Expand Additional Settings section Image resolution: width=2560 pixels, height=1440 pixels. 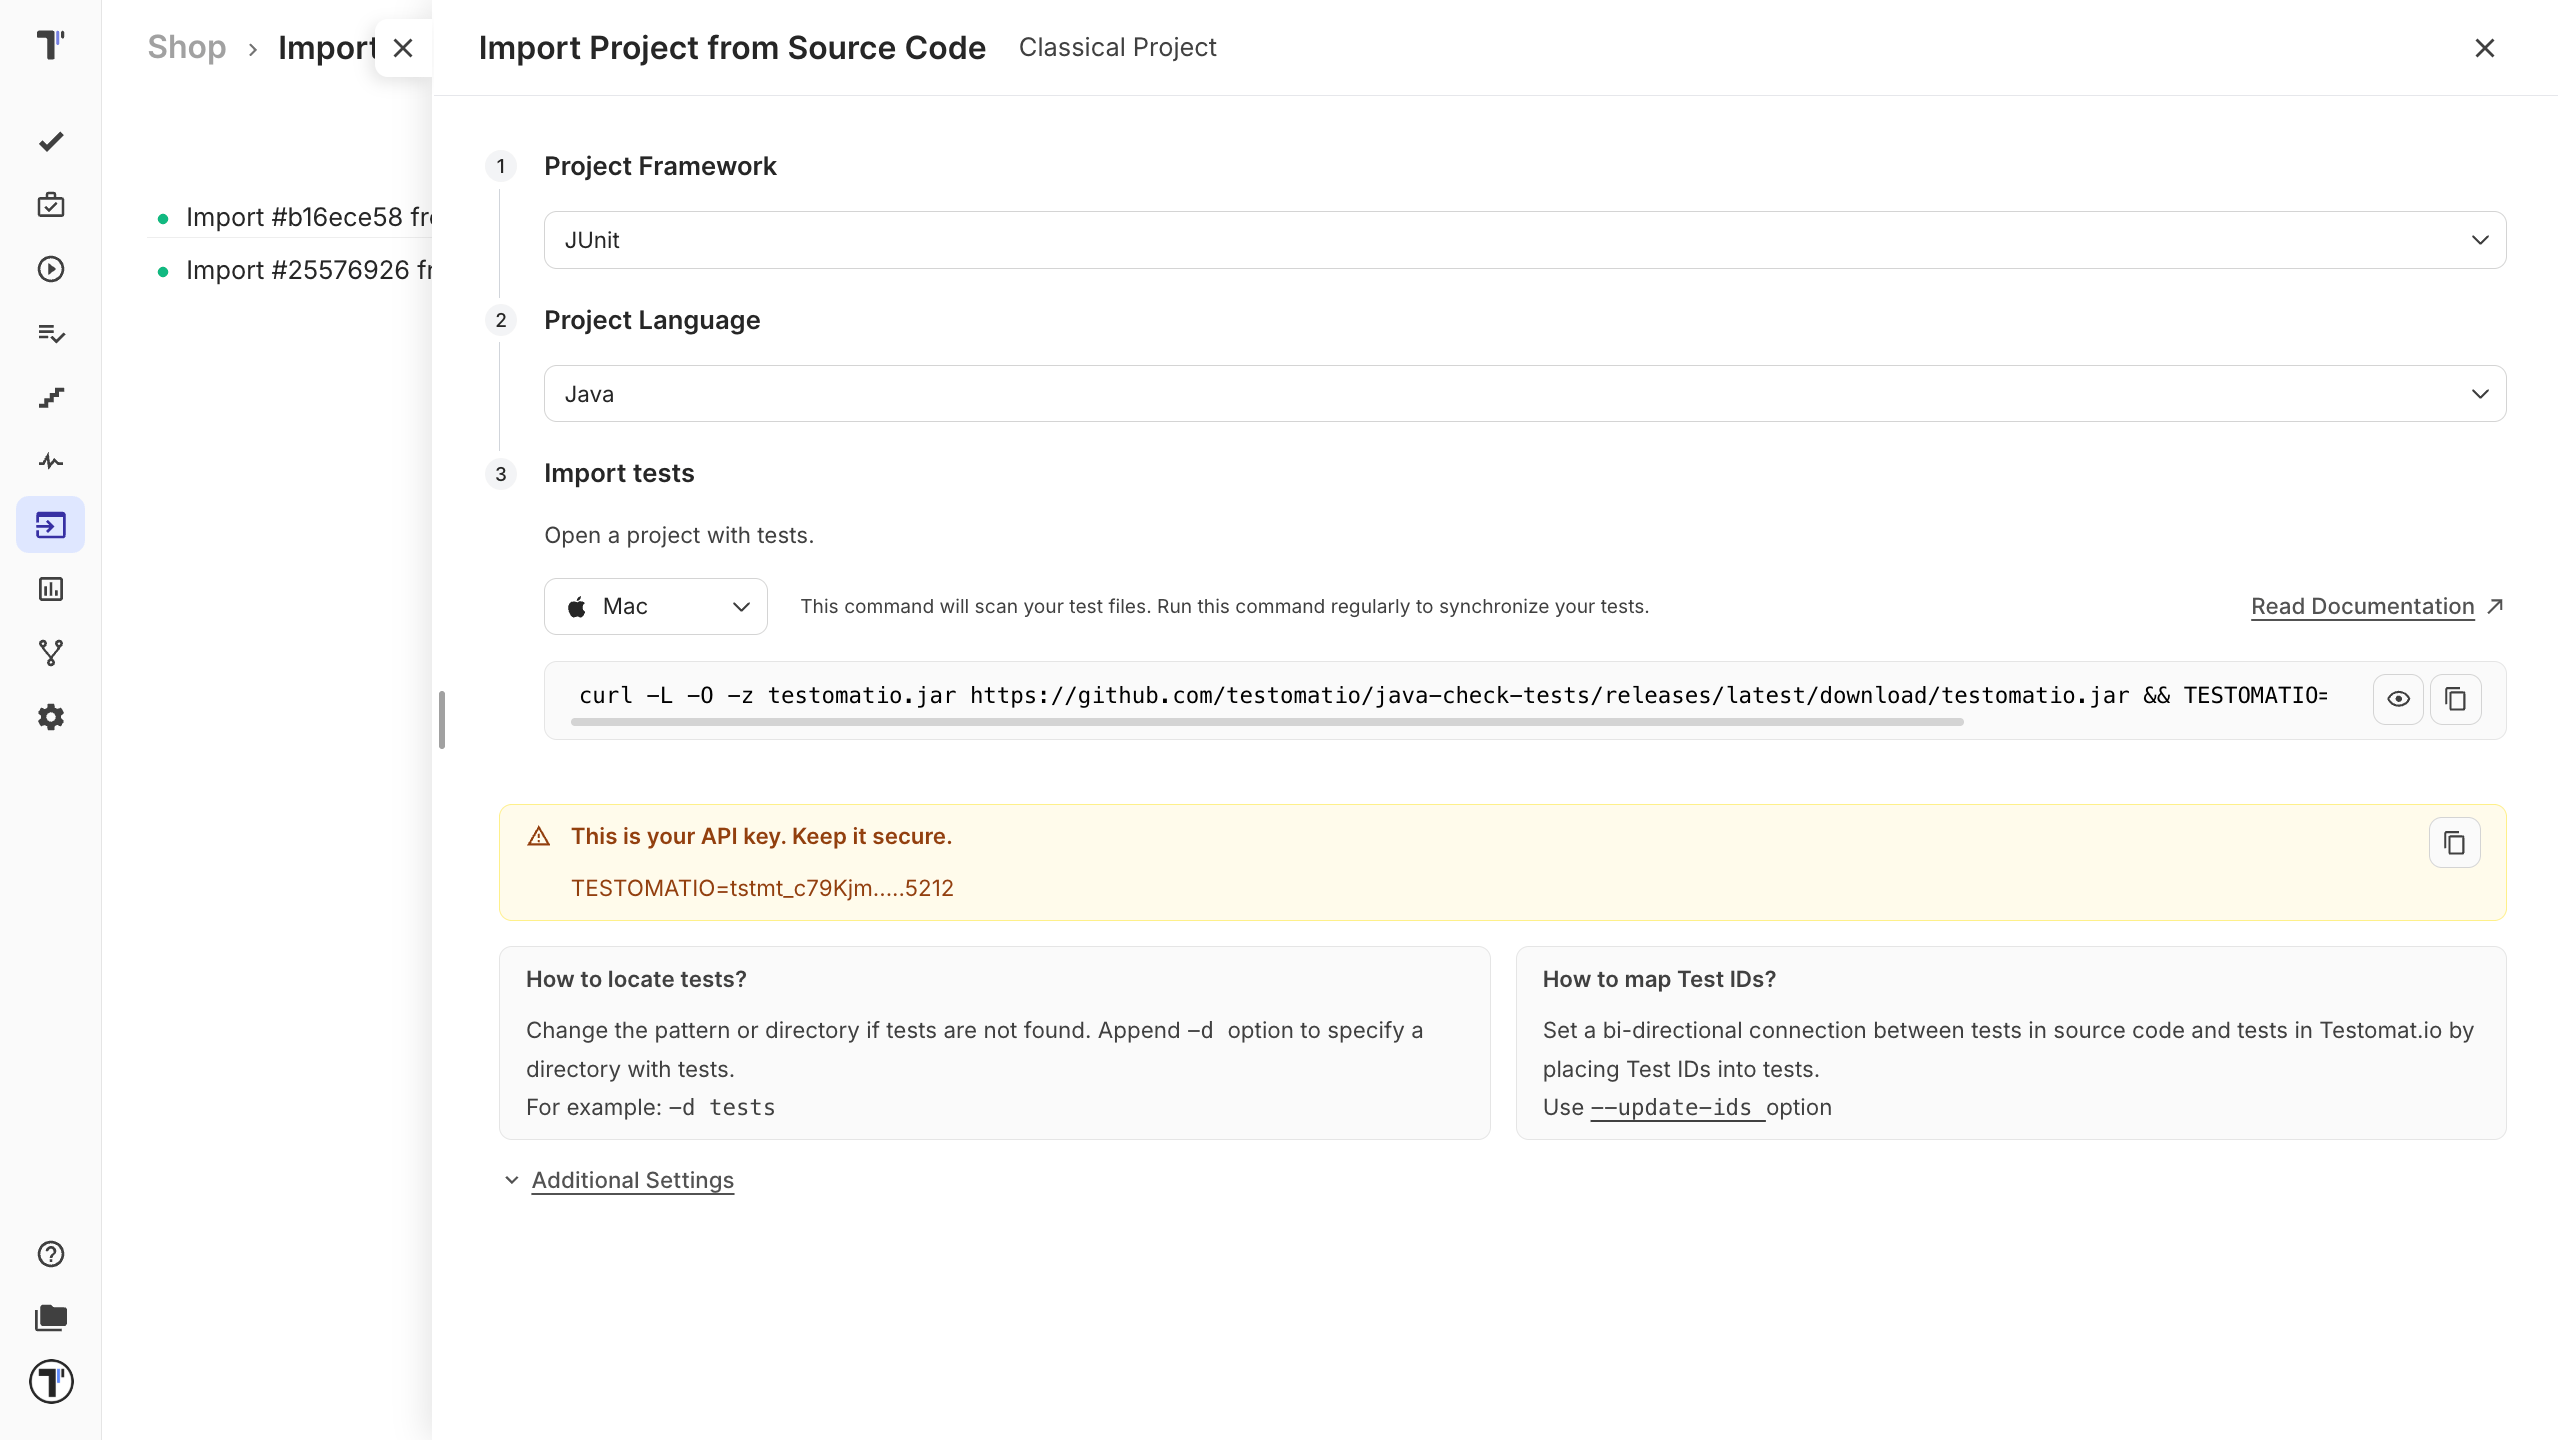pyautogui.click(x=632, y=1180)
